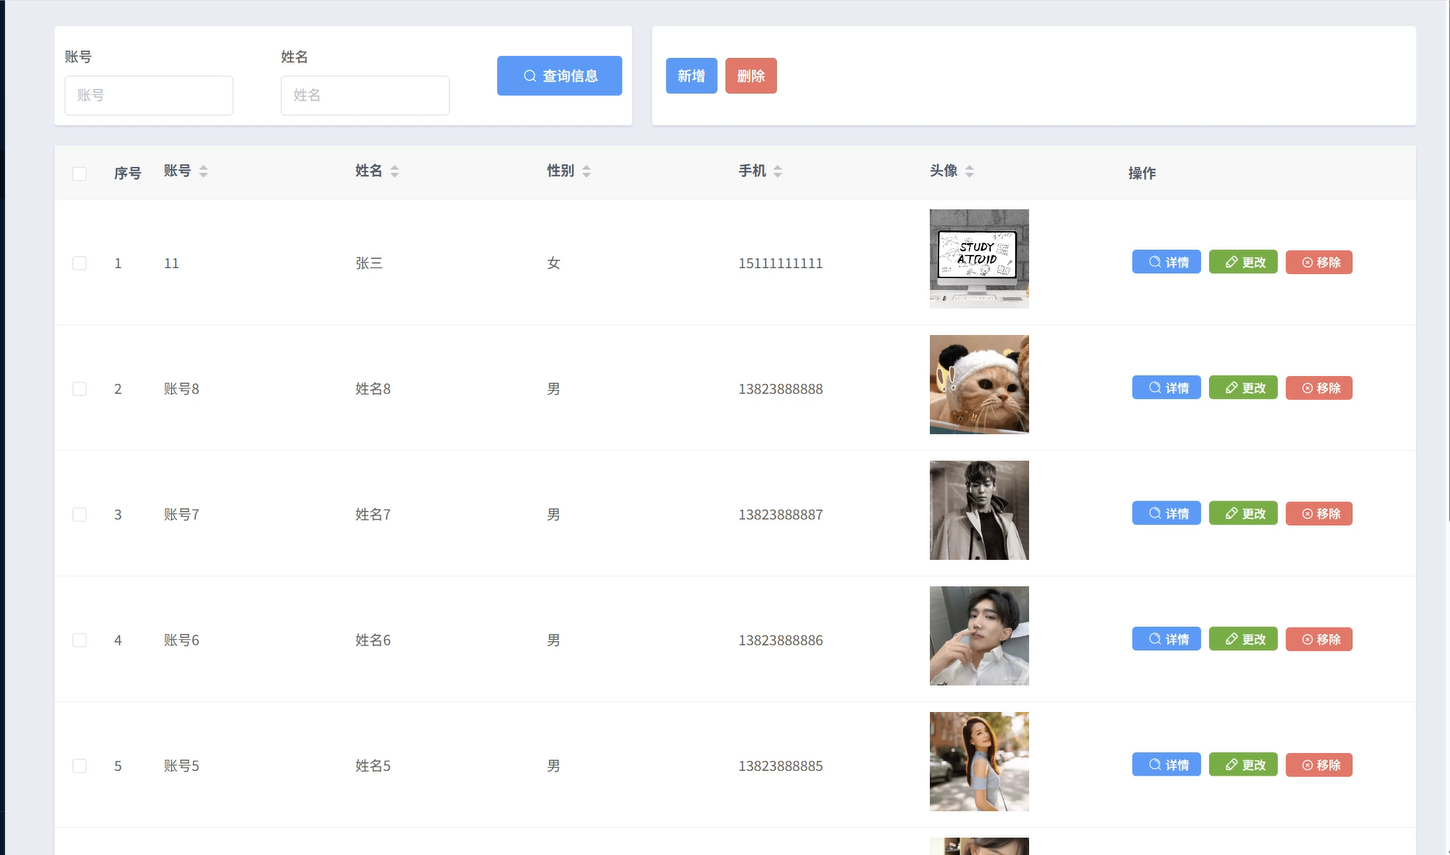
Task: Click the name cell 姓名6
Action: [373, 640]
